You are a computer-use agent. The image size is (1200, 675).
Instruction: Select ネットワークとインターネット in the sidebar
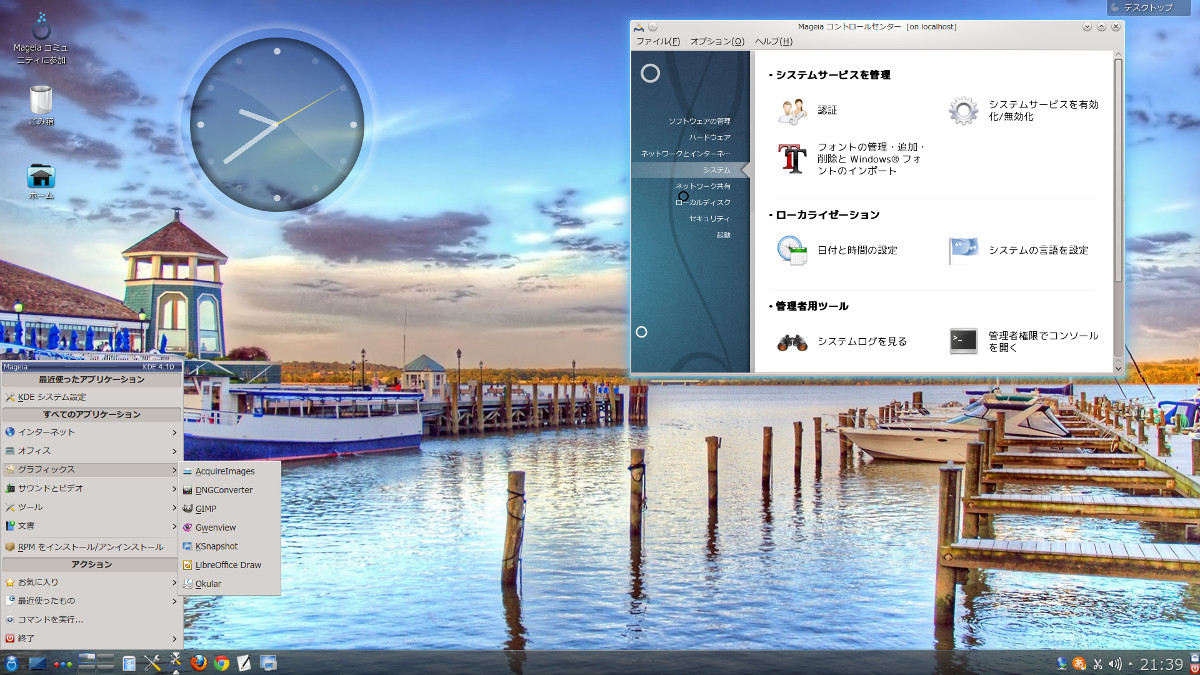686,154
